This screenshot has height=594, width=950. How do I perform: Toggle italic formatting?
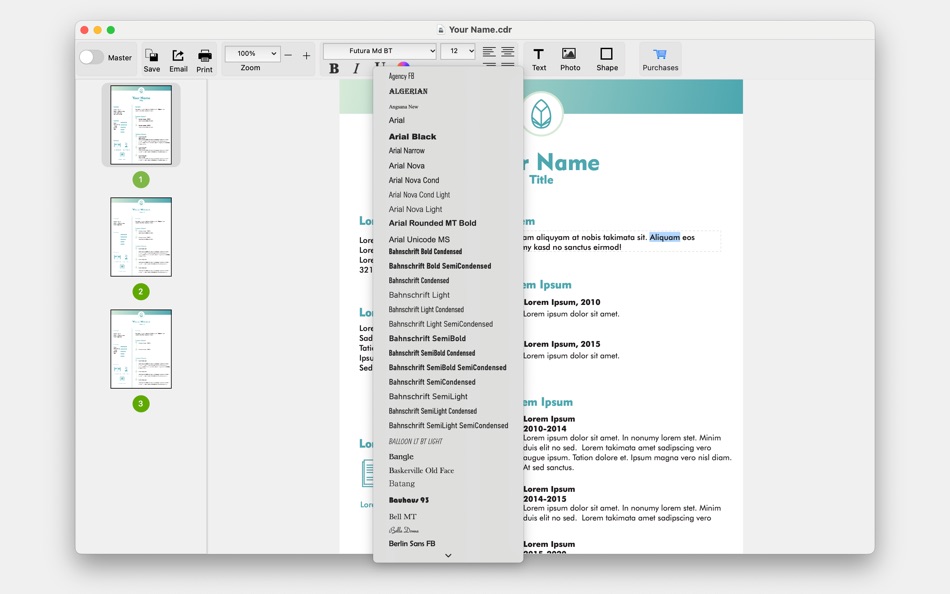click(x=356, y=68)
